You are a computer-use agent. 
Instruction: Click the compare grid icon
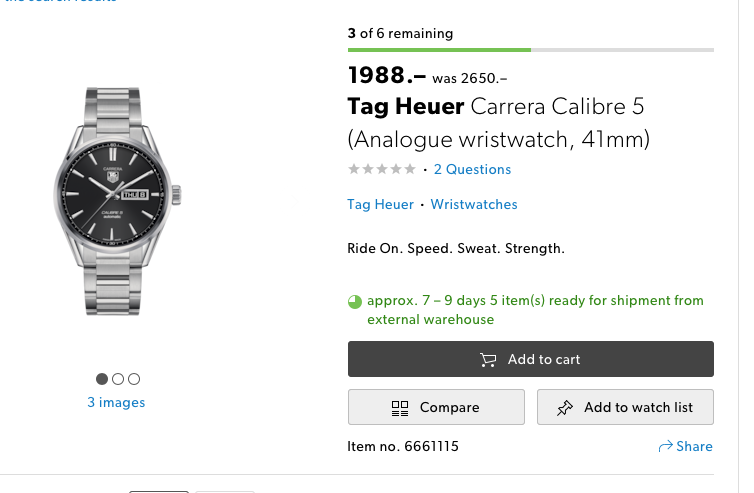point(400,408)
